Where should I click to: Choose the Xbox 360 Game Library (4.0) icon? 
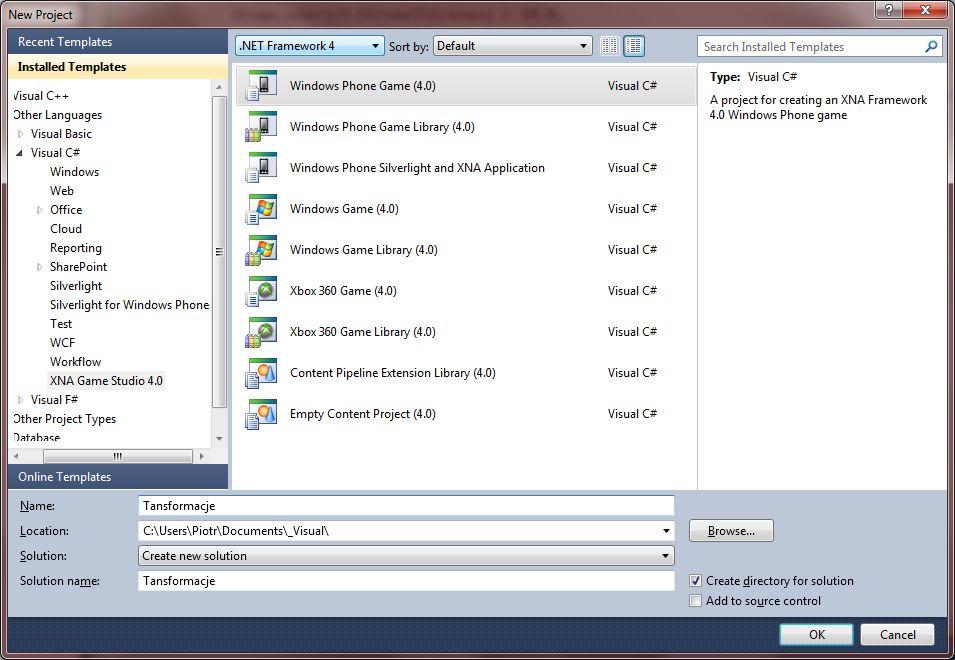261,332
